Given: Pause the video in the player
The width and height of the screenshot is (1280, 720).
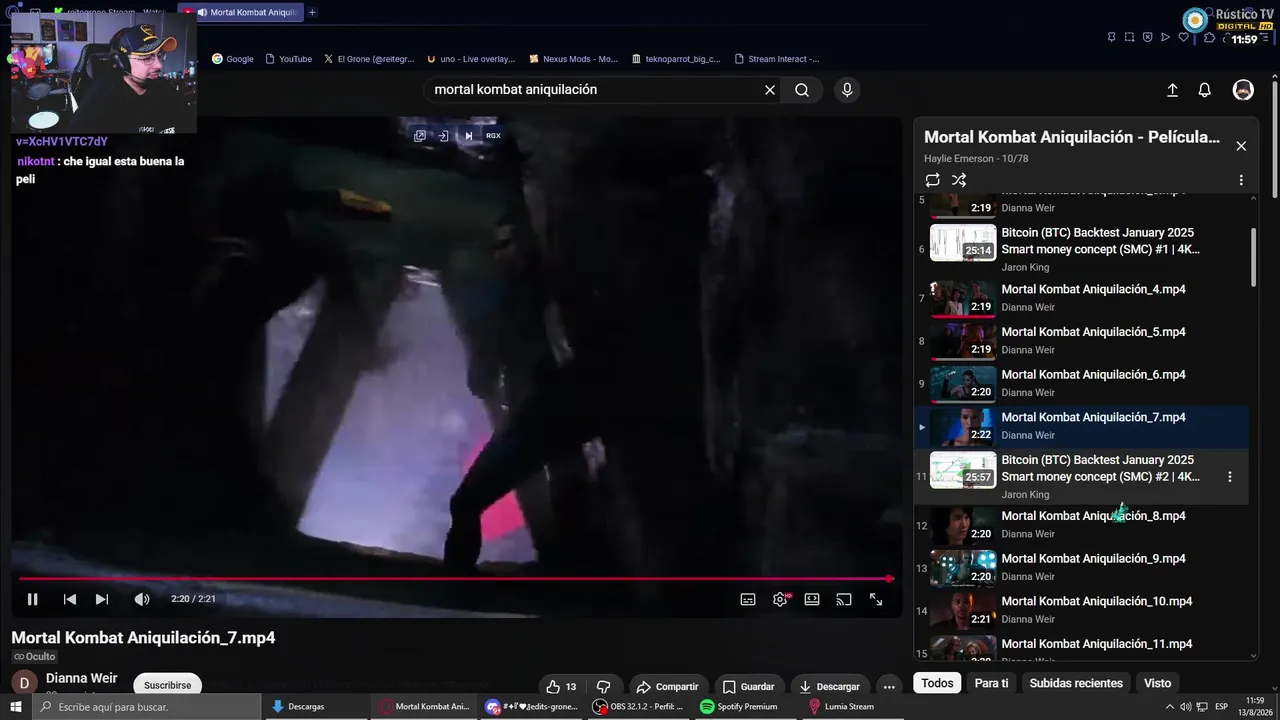Looking at the screenshot, I should [32, 599].
